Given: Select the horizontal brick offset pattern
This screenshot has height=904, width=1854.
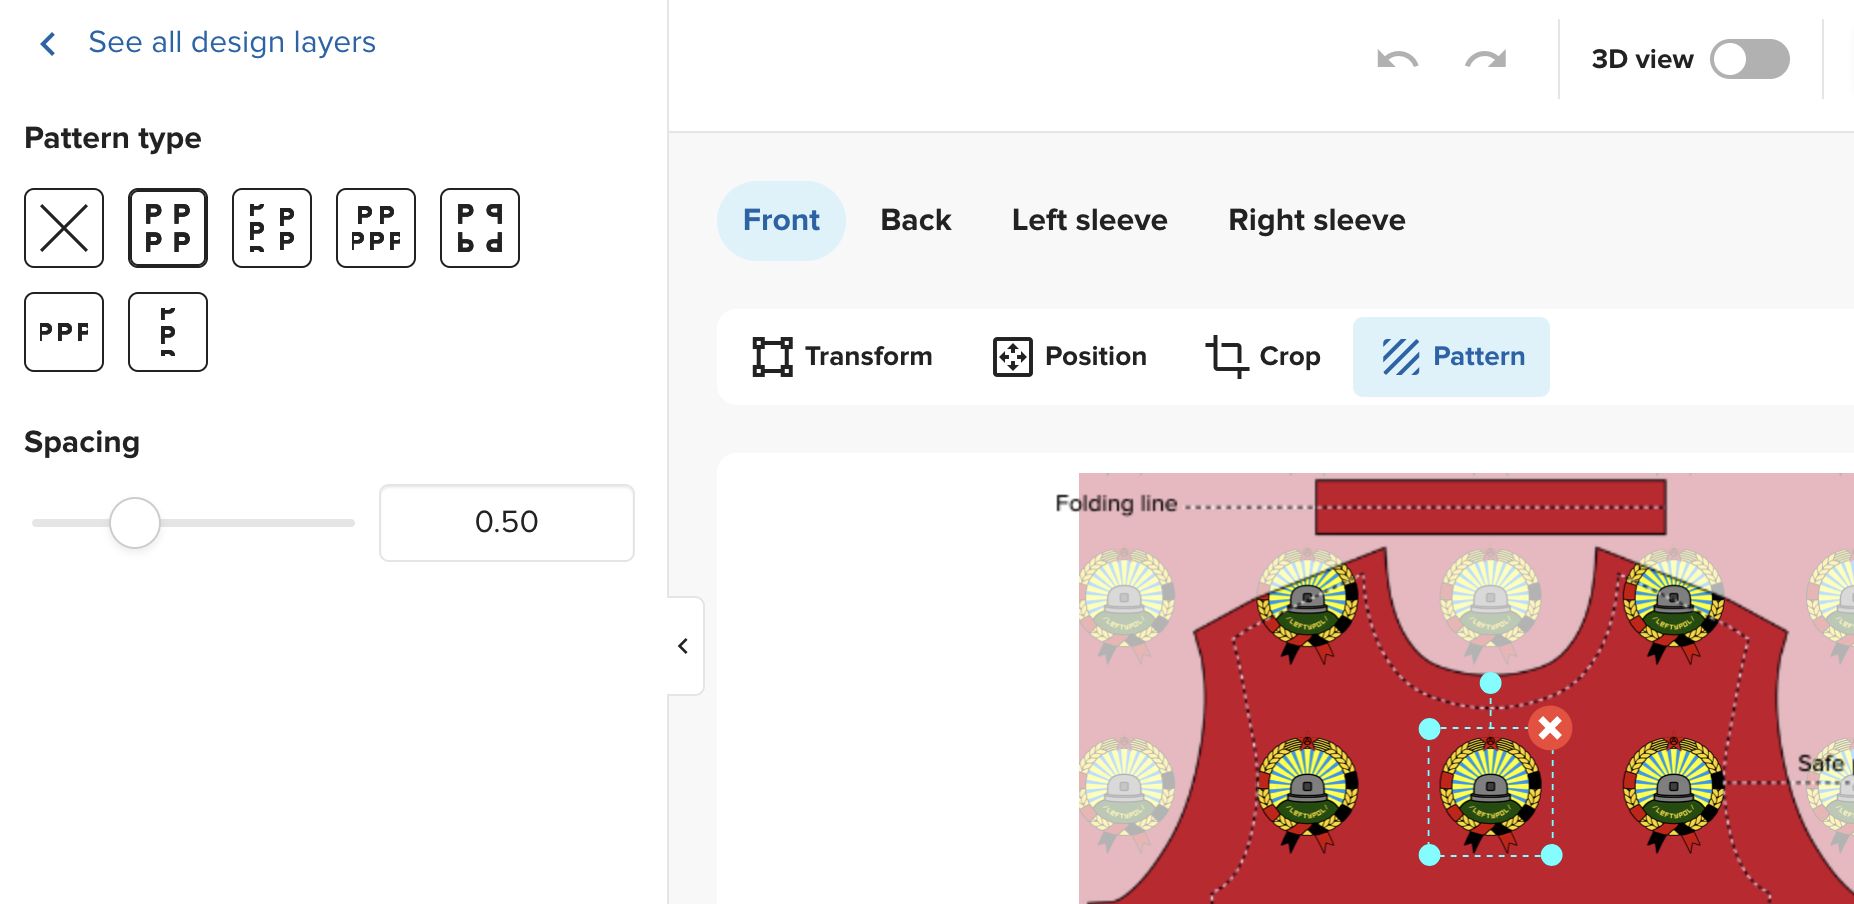Looking at the screenshot, I should pos(376,228).
